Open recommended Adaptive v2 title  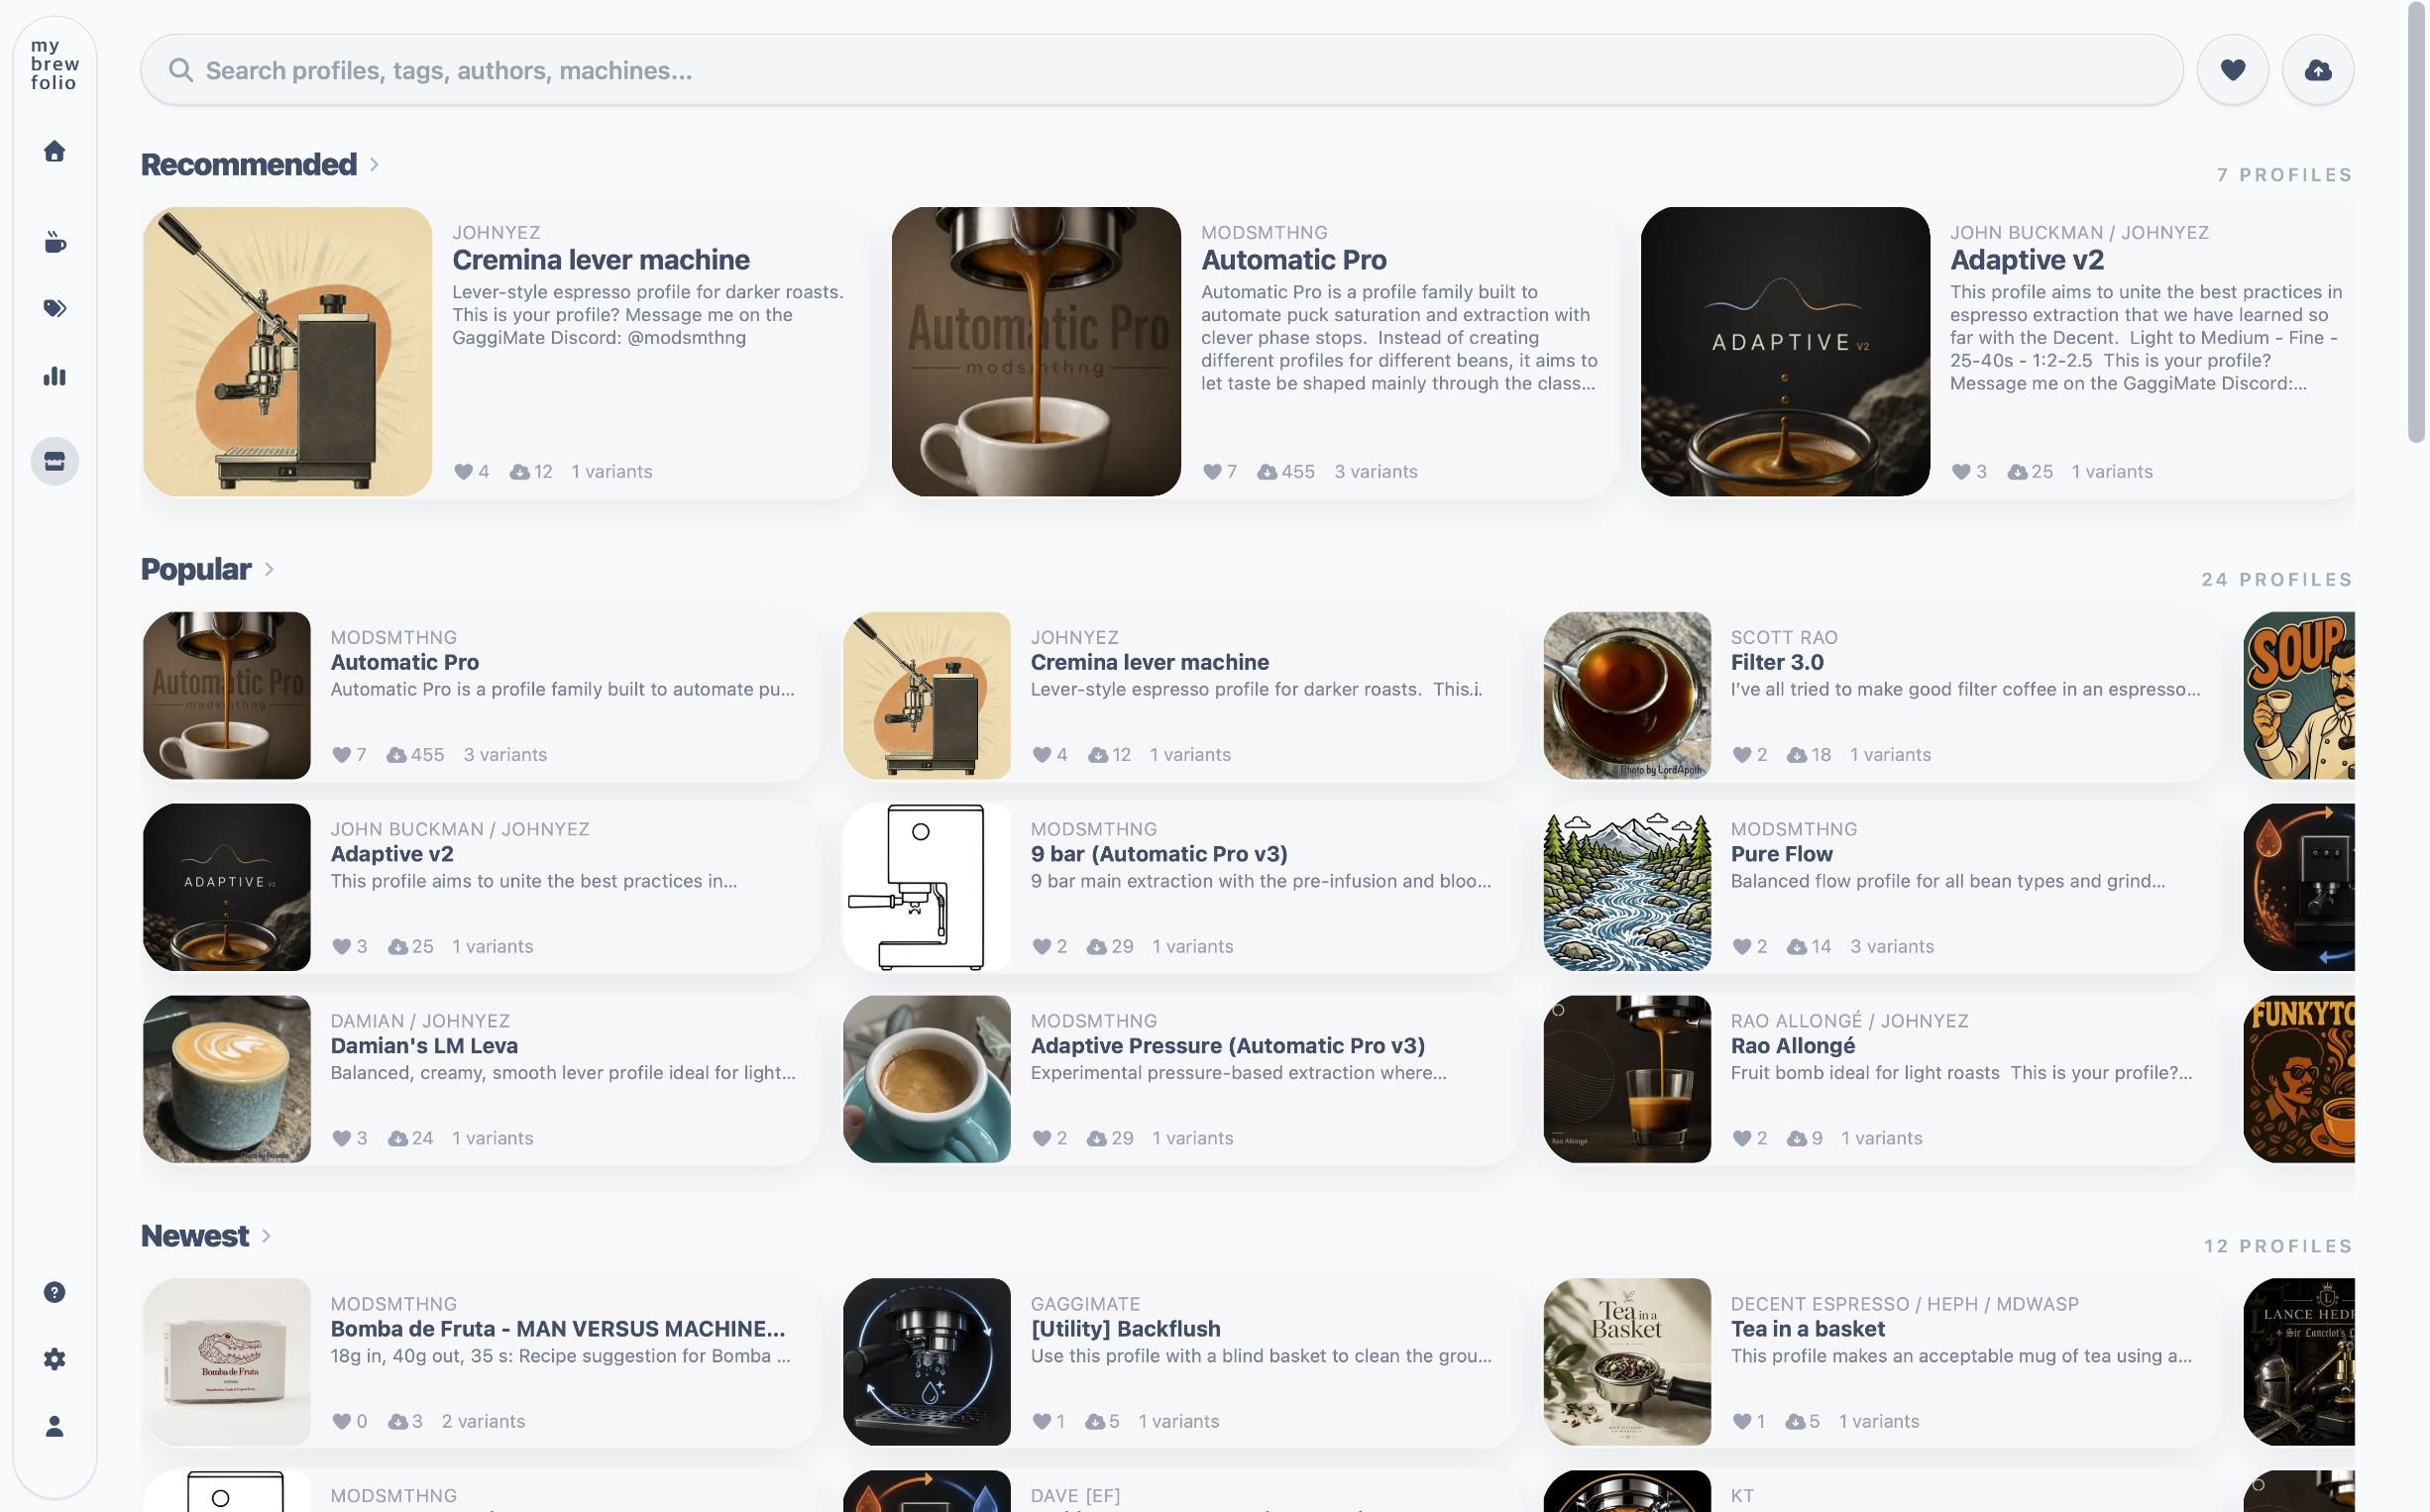(2027, 260)
